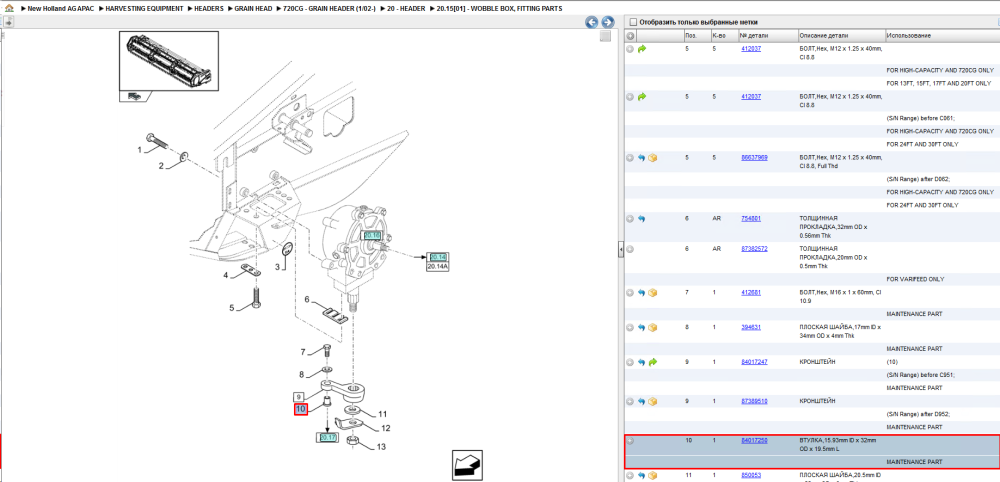Screen dimensions: 1000x482
Task: Navigate to previous figure with back arrow
Action: tap(592, 22)
